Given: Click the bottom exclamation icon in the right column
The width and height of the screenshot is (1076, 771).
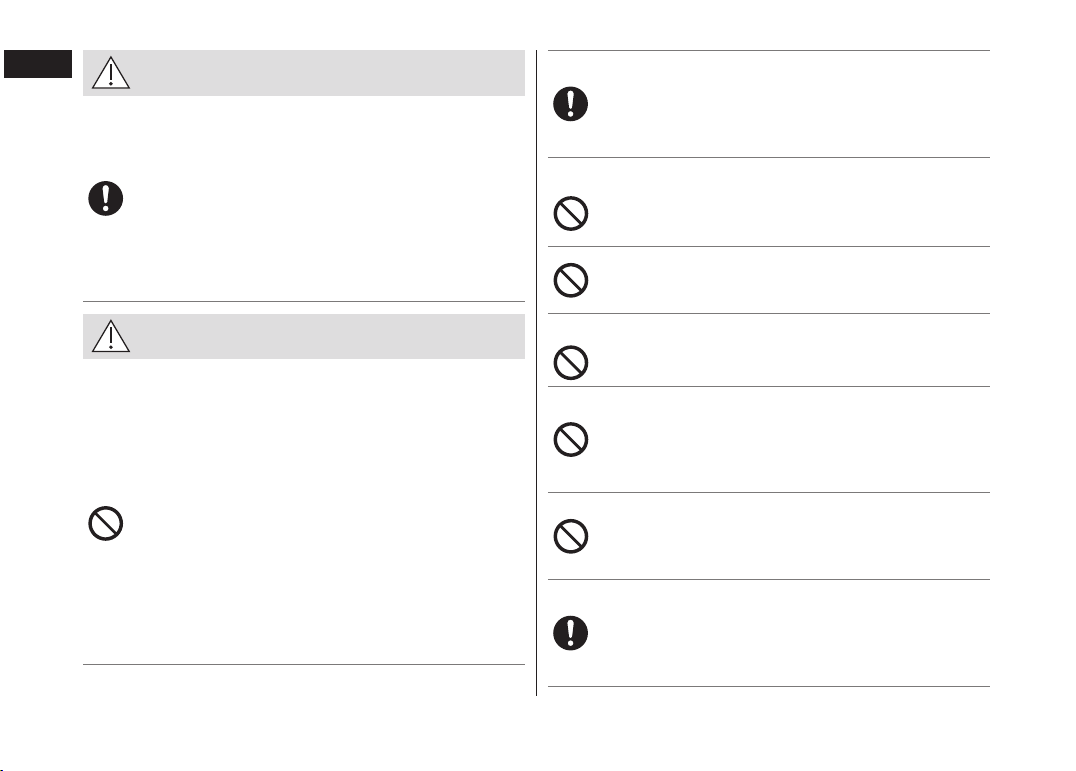Looking at the screenshot, I should pyautogui.click(x=571, y=633).
